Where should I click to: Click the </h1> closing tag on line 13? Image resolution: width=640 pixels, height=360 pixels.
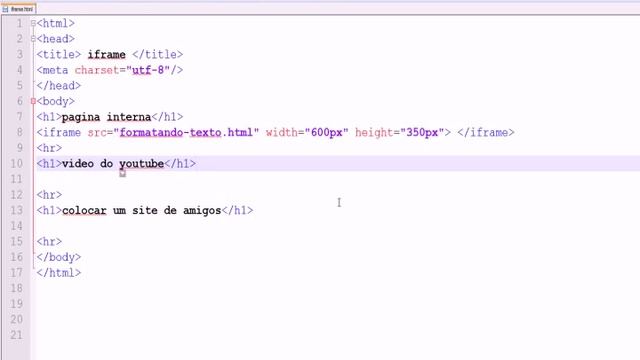coord(238,211)
